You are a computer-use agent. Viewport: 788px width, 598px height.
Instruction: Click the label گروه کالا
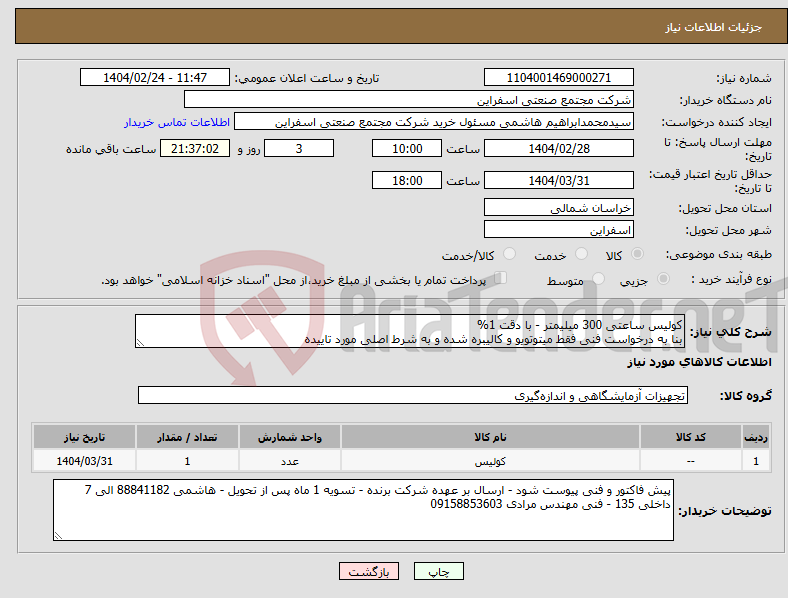pos(746,396)
